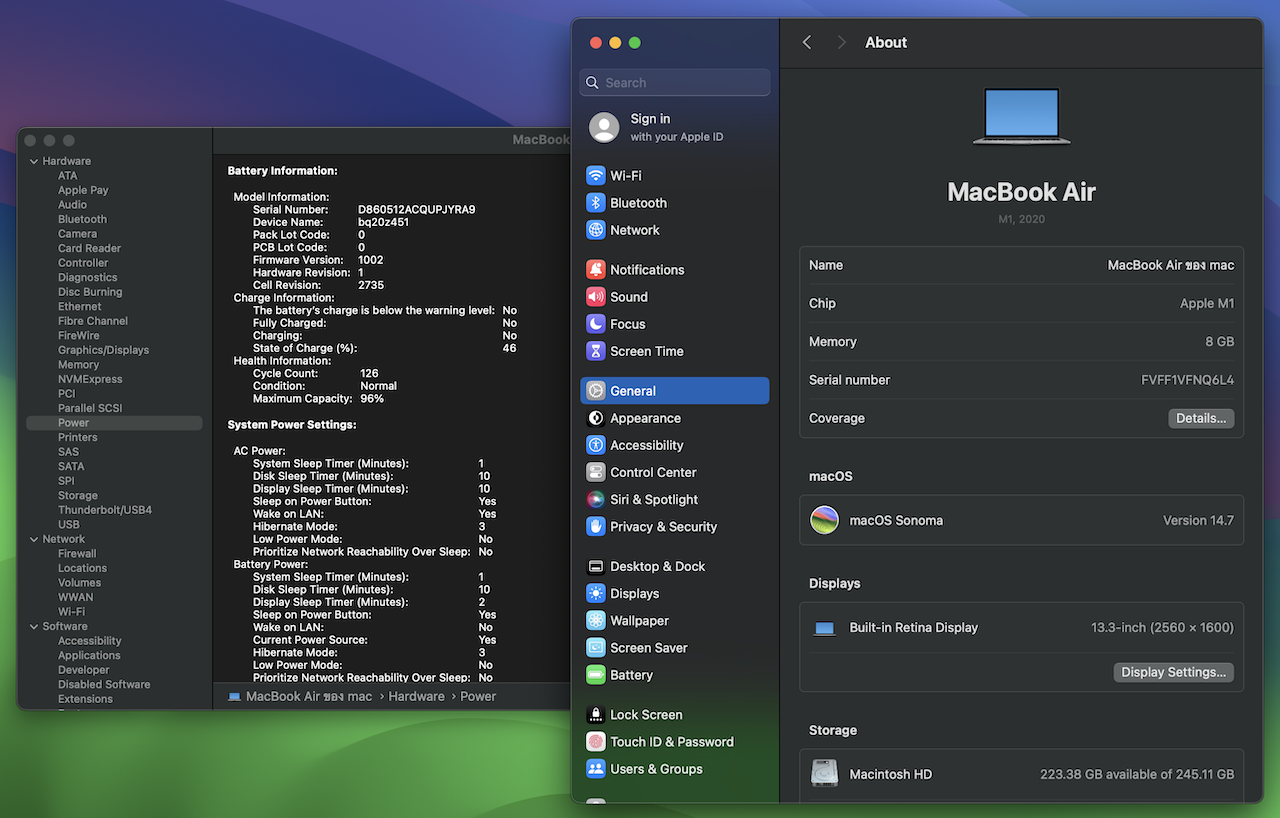Open the Lock Screen icon
This screenshot has width=1280, height=818.
point(596,715)
